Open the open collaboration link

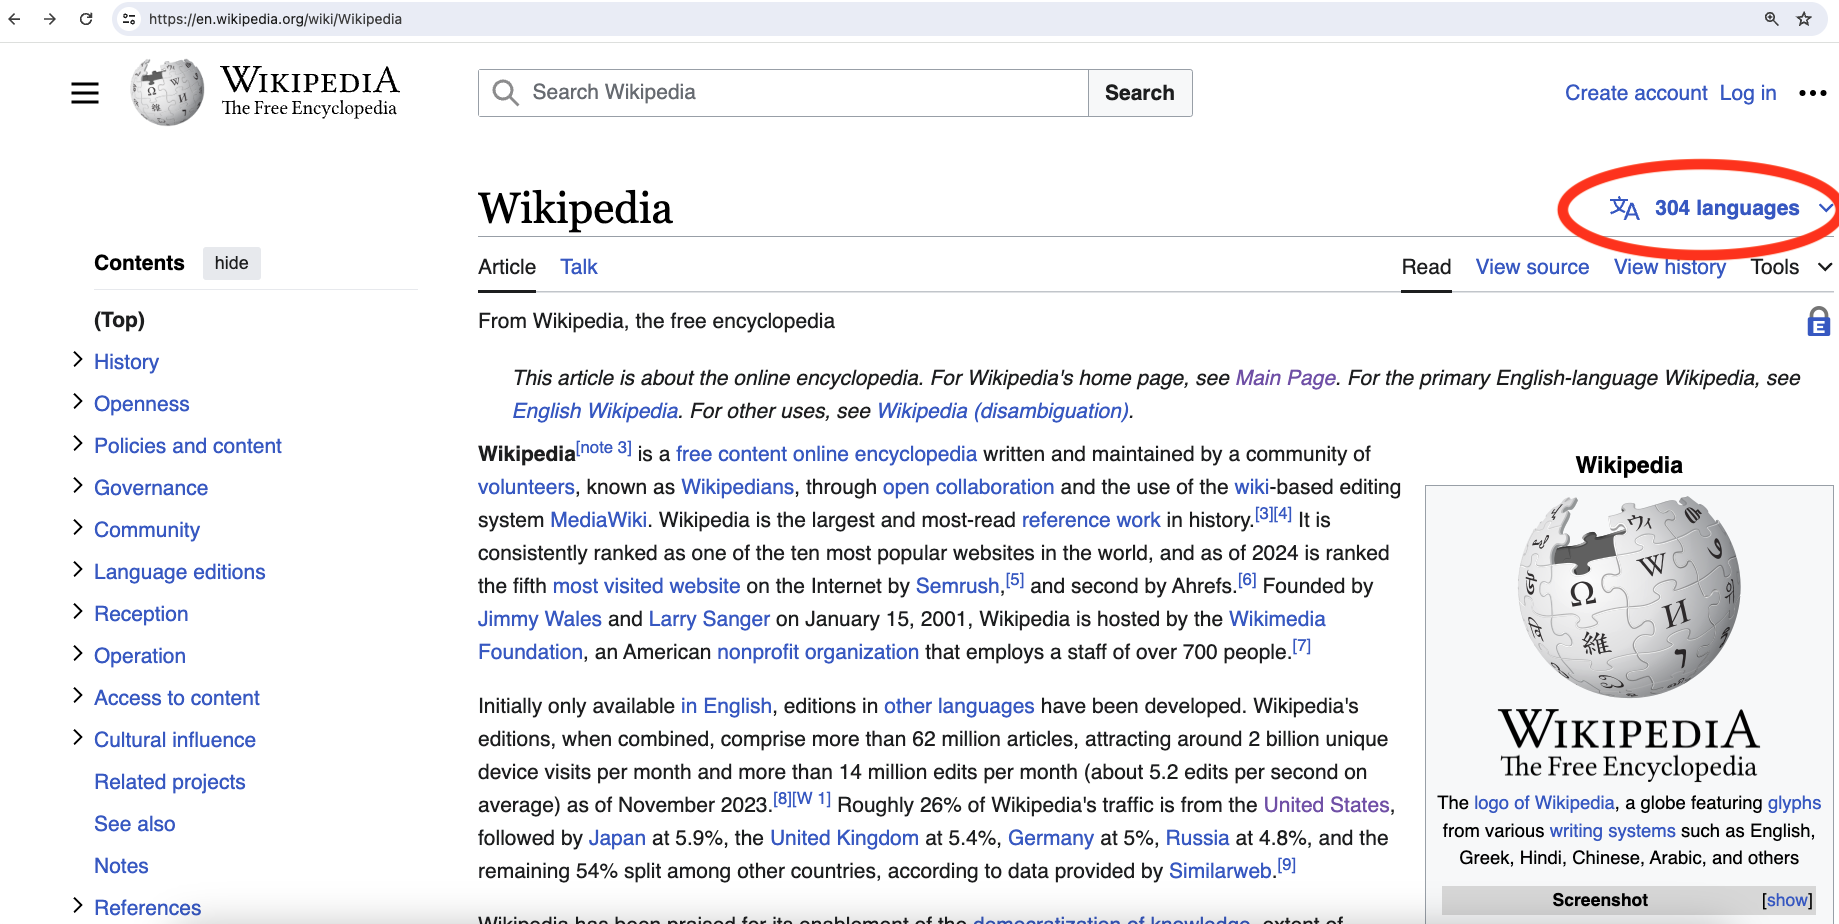[x=968, y=487]
